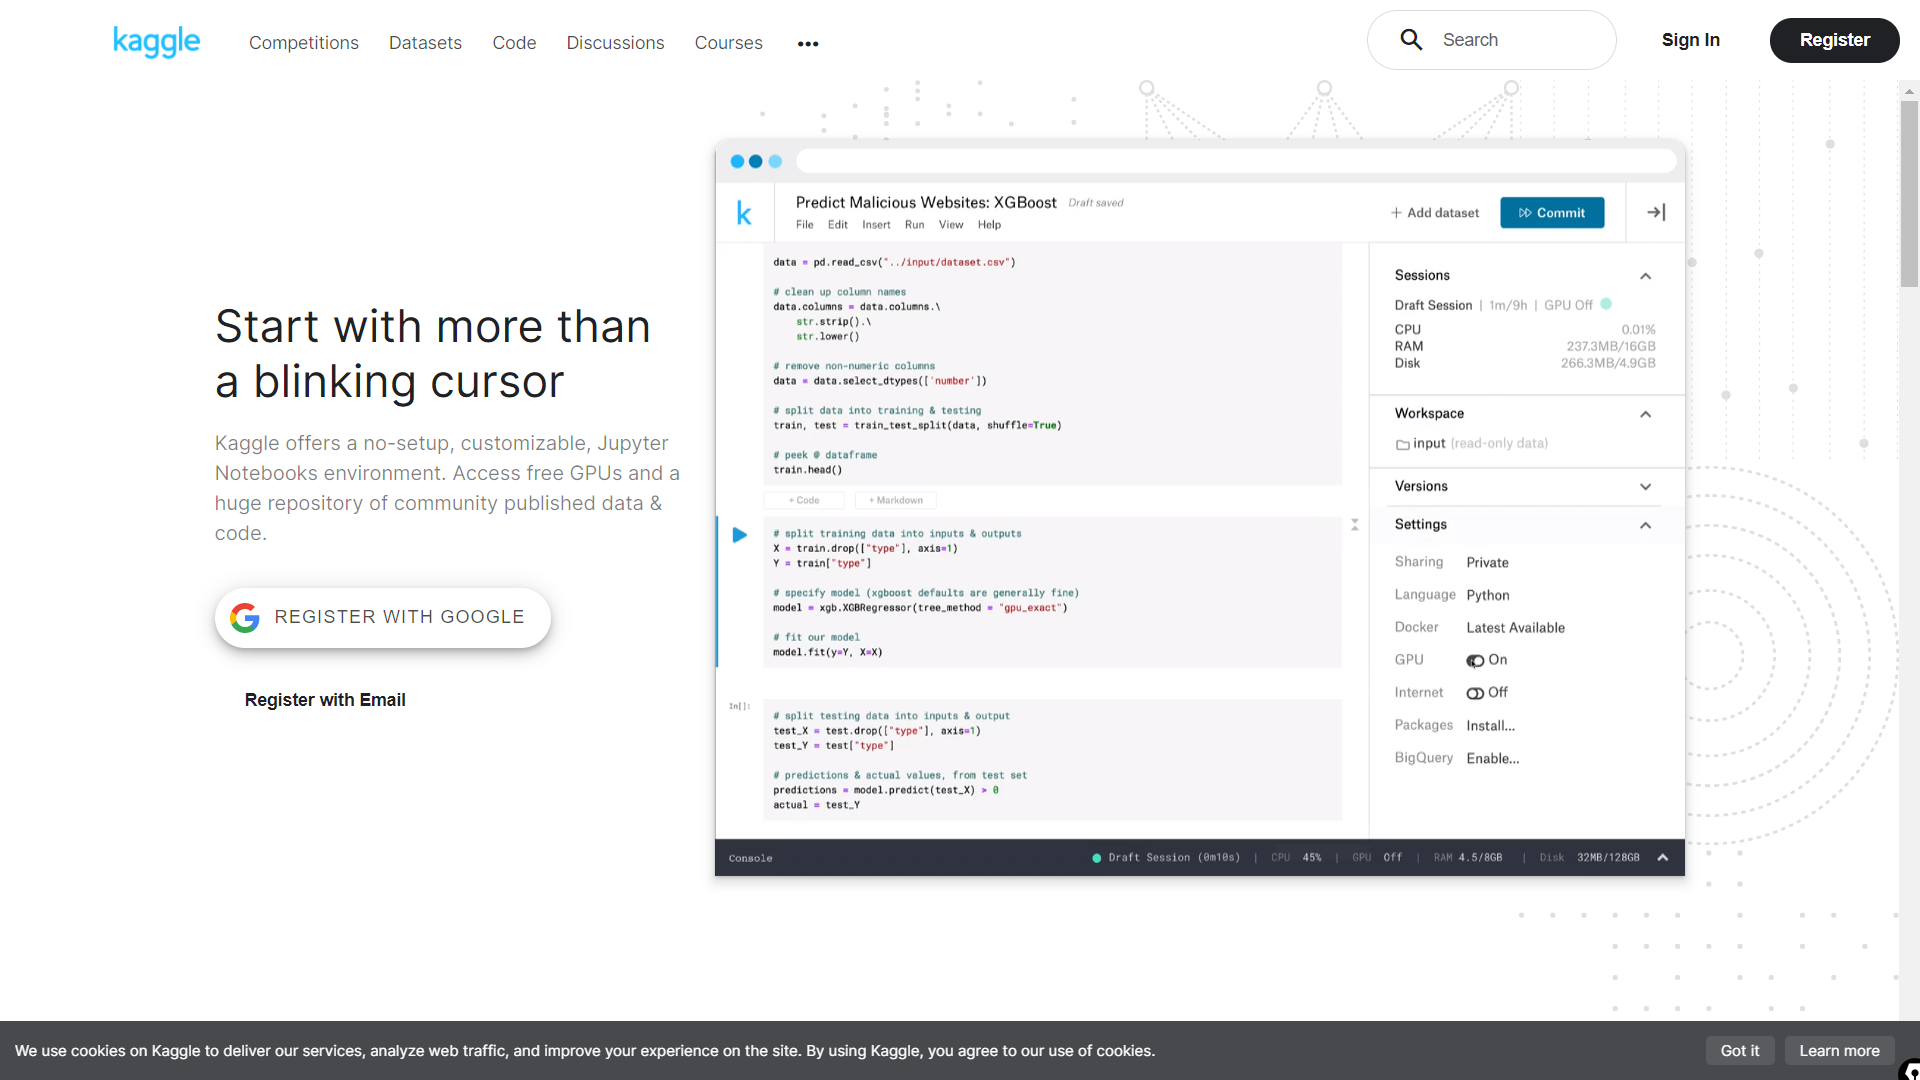Click the scrollbar up arrow
The height and width of the screenshot is (1080, 1920).
point(1909,91)
